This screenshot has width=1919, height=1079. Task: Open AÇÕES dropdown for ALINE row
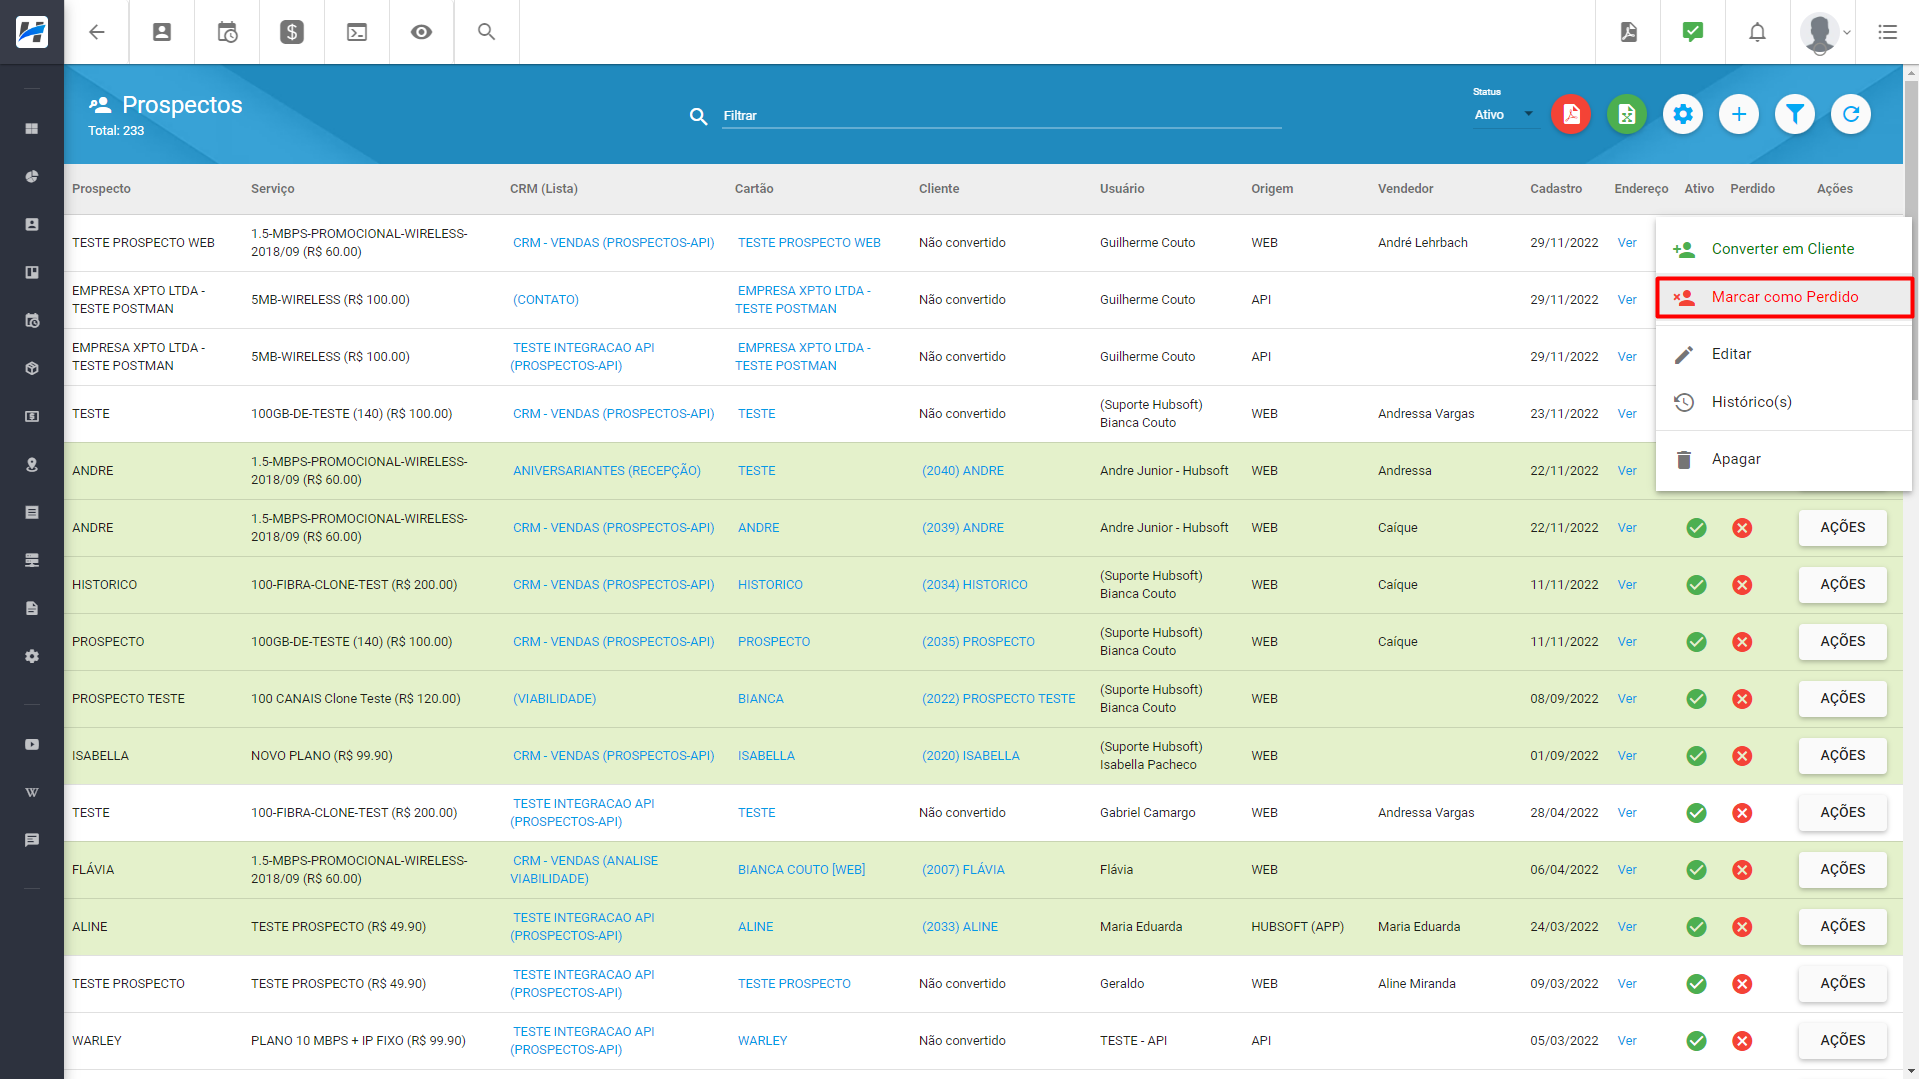tap(1842, 927)
